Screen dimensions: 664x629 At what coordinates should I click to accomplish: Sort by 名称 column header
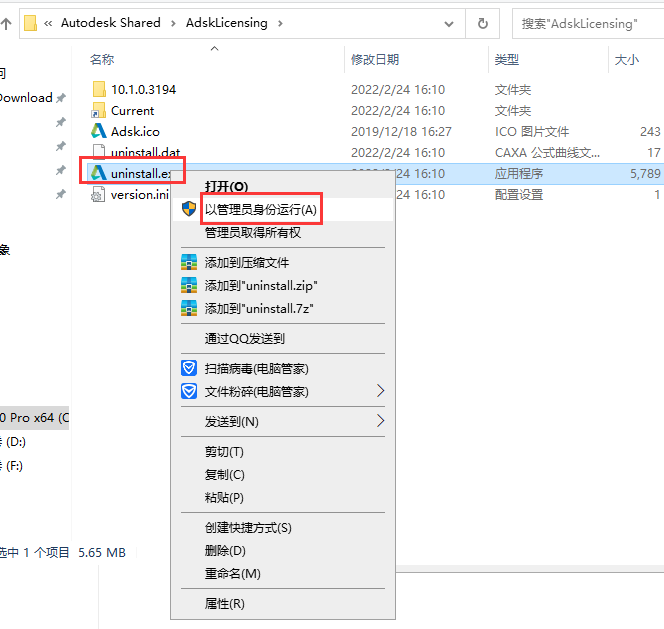[x=102, y=59]
